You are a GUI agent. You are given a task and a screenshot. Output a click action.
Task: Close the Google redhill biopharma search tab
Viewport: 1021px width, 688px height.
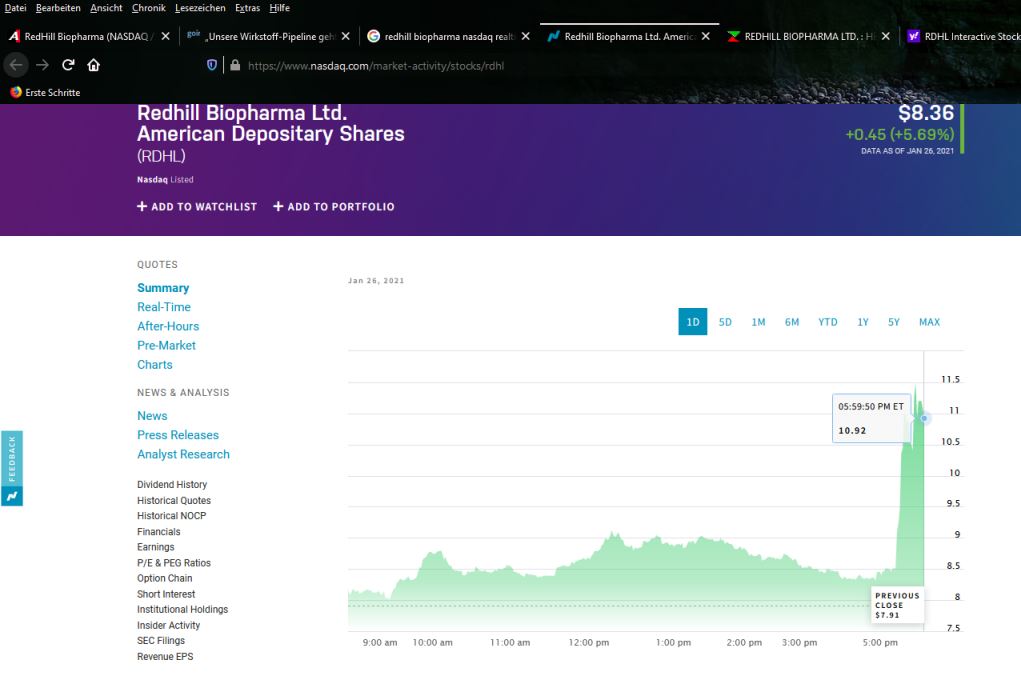coord(525,36)
